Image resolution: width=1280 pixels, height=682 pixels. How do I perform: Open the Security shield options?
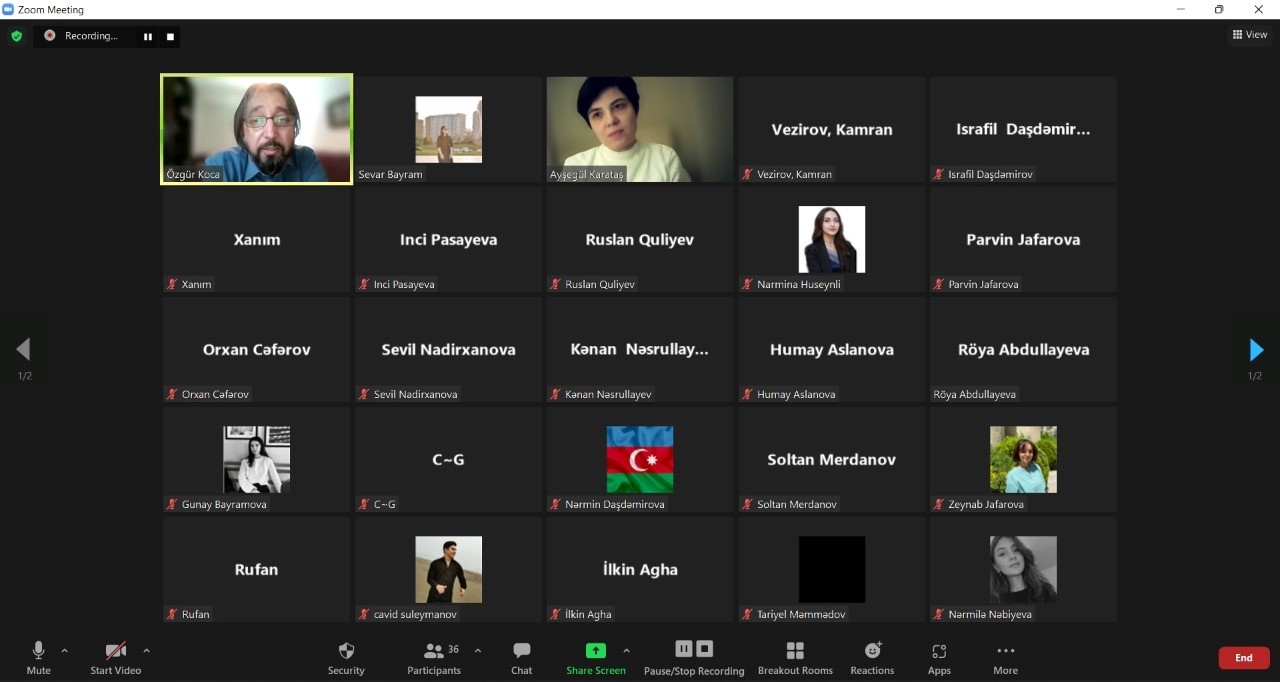coord(346,657)
